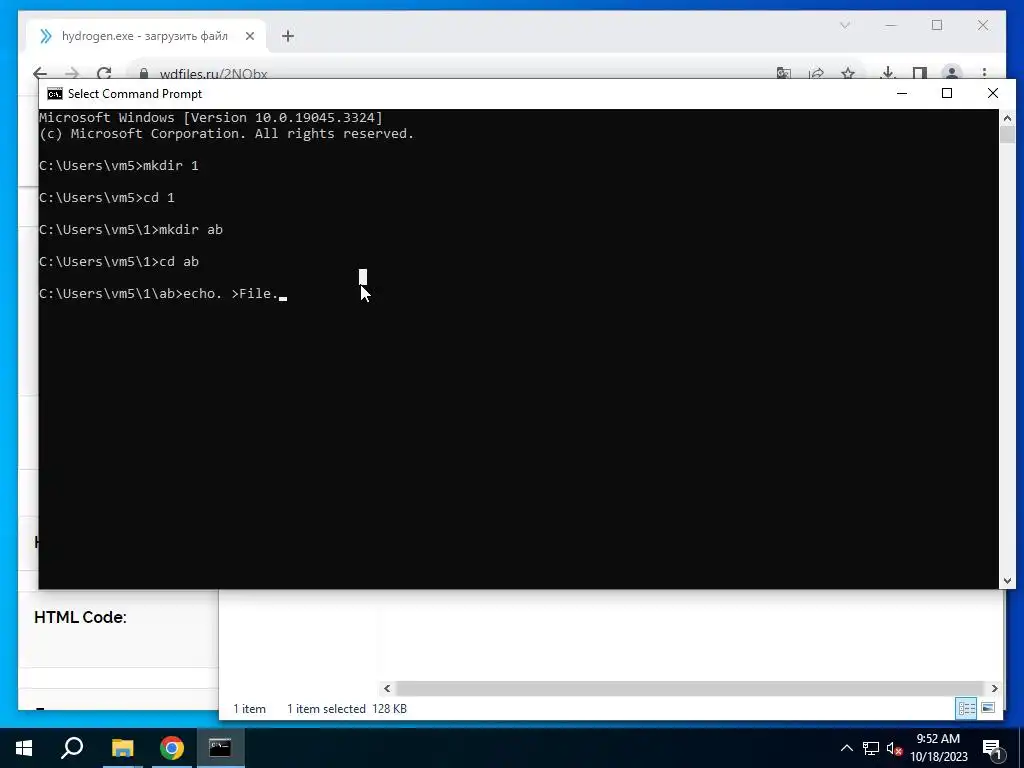Bookmark this page with star icon

point(848,74)
